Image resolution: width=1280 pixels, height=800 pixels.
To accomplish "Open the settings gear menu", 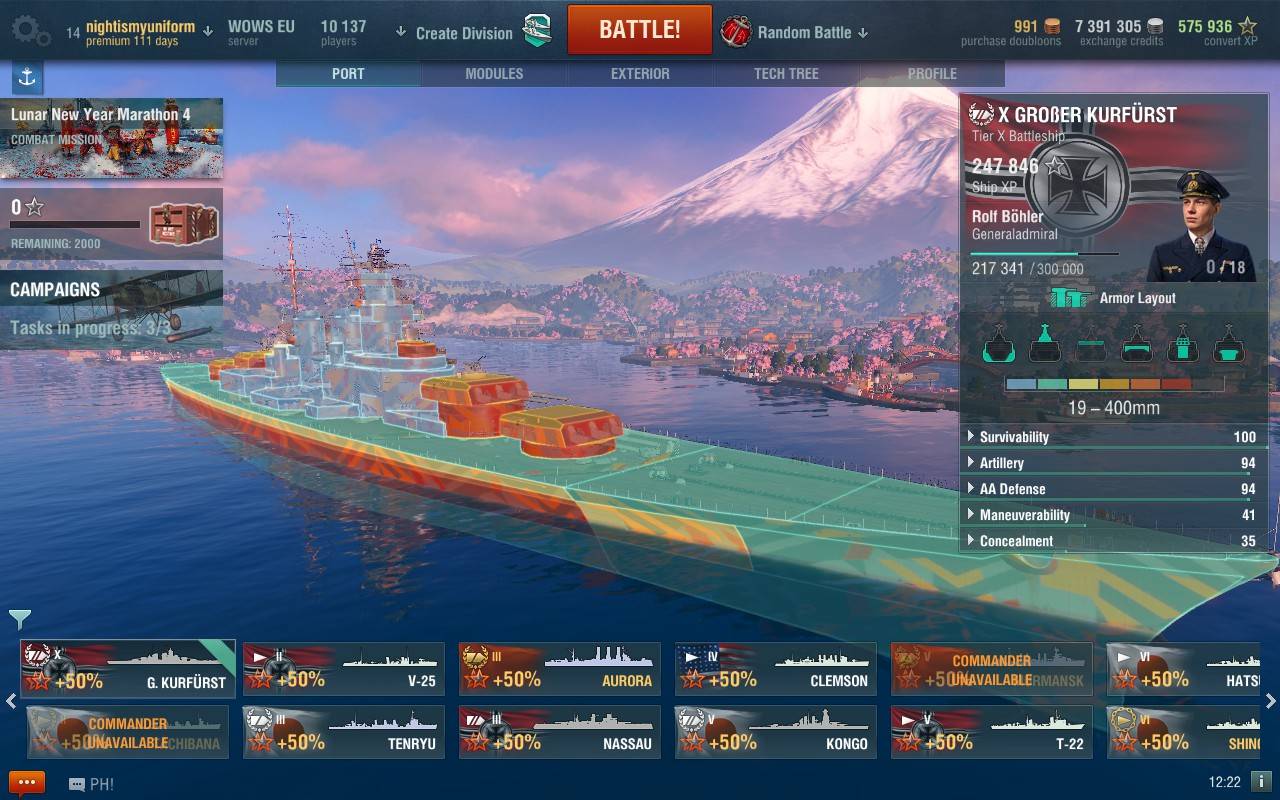I will 29,31.
